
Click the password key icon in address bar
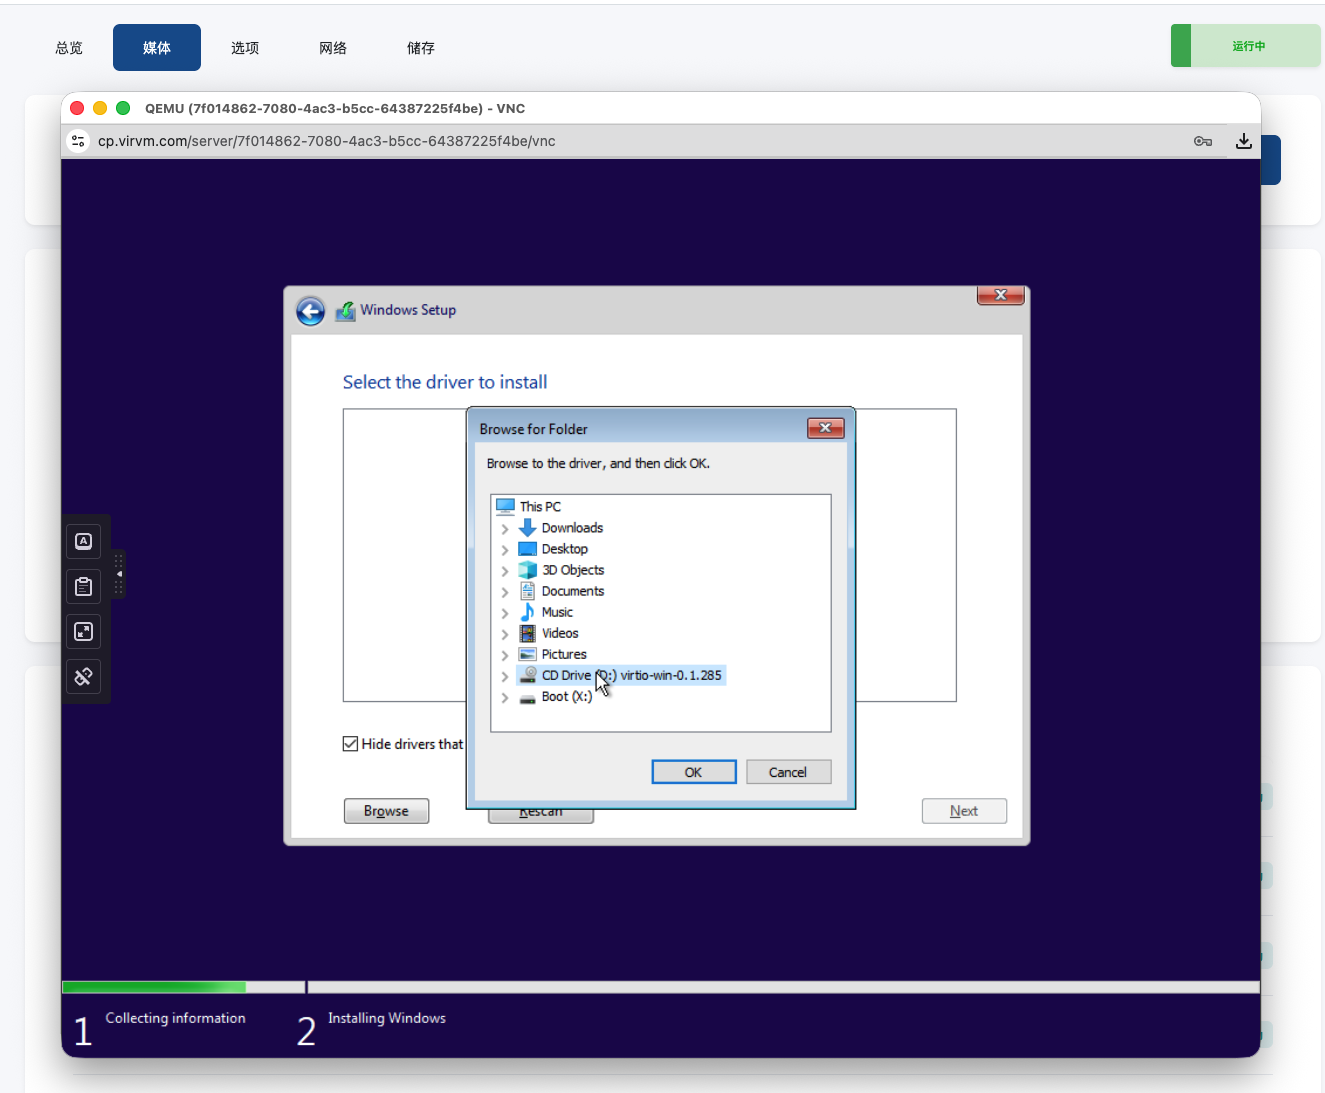[x=1203, y=141]
